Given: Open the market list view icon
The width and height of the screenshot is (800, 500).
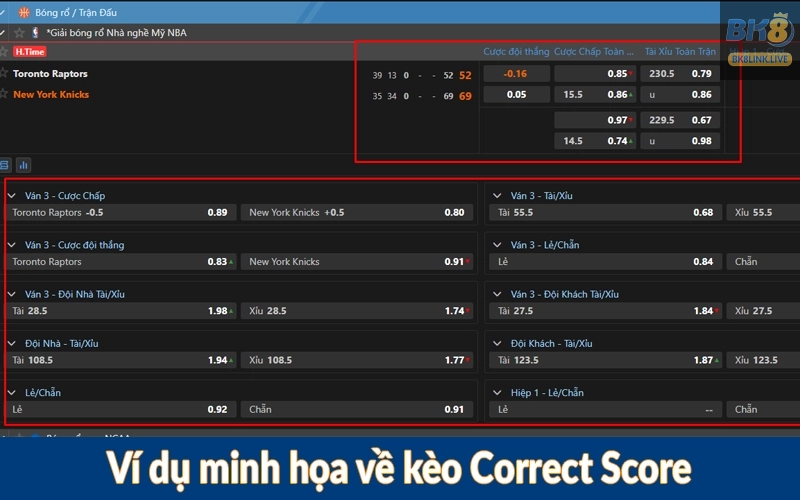Looking at the screenshot, I should point(5,165).
